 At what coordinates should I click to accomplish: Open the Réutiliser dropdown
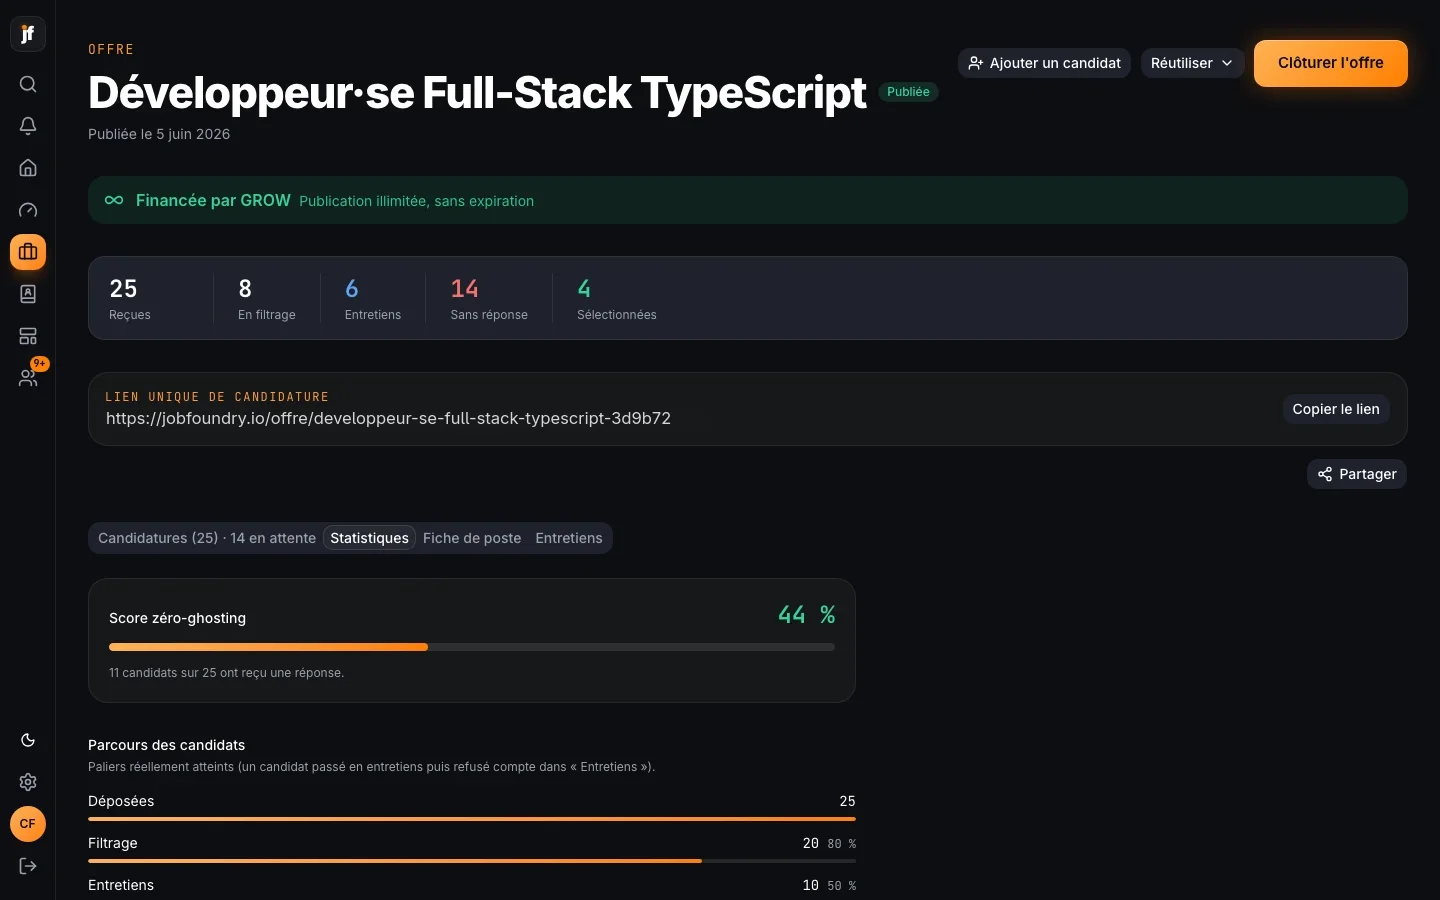tap(1192, 63)
